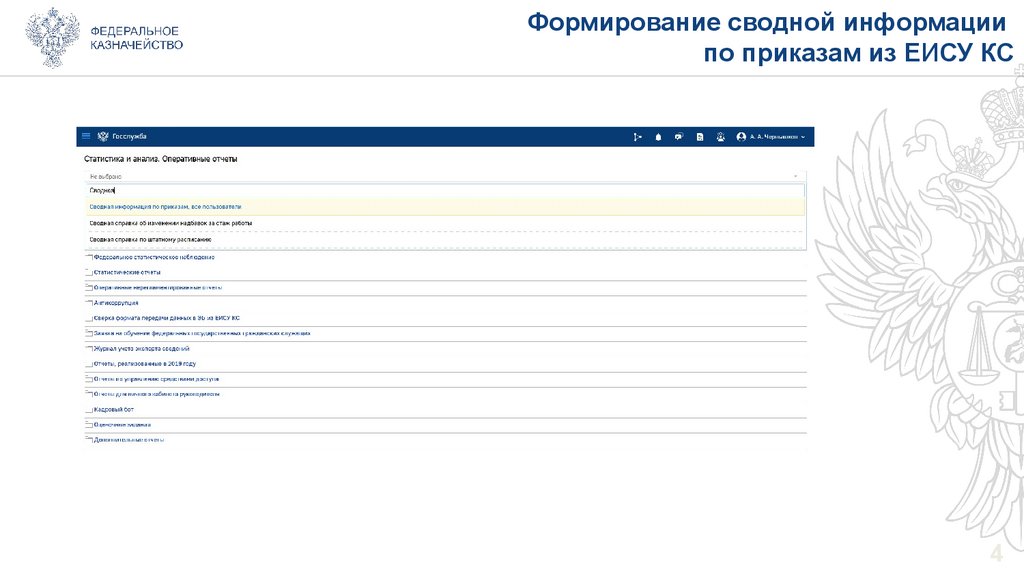Open the process tree icon in header

tap(637, 137)
